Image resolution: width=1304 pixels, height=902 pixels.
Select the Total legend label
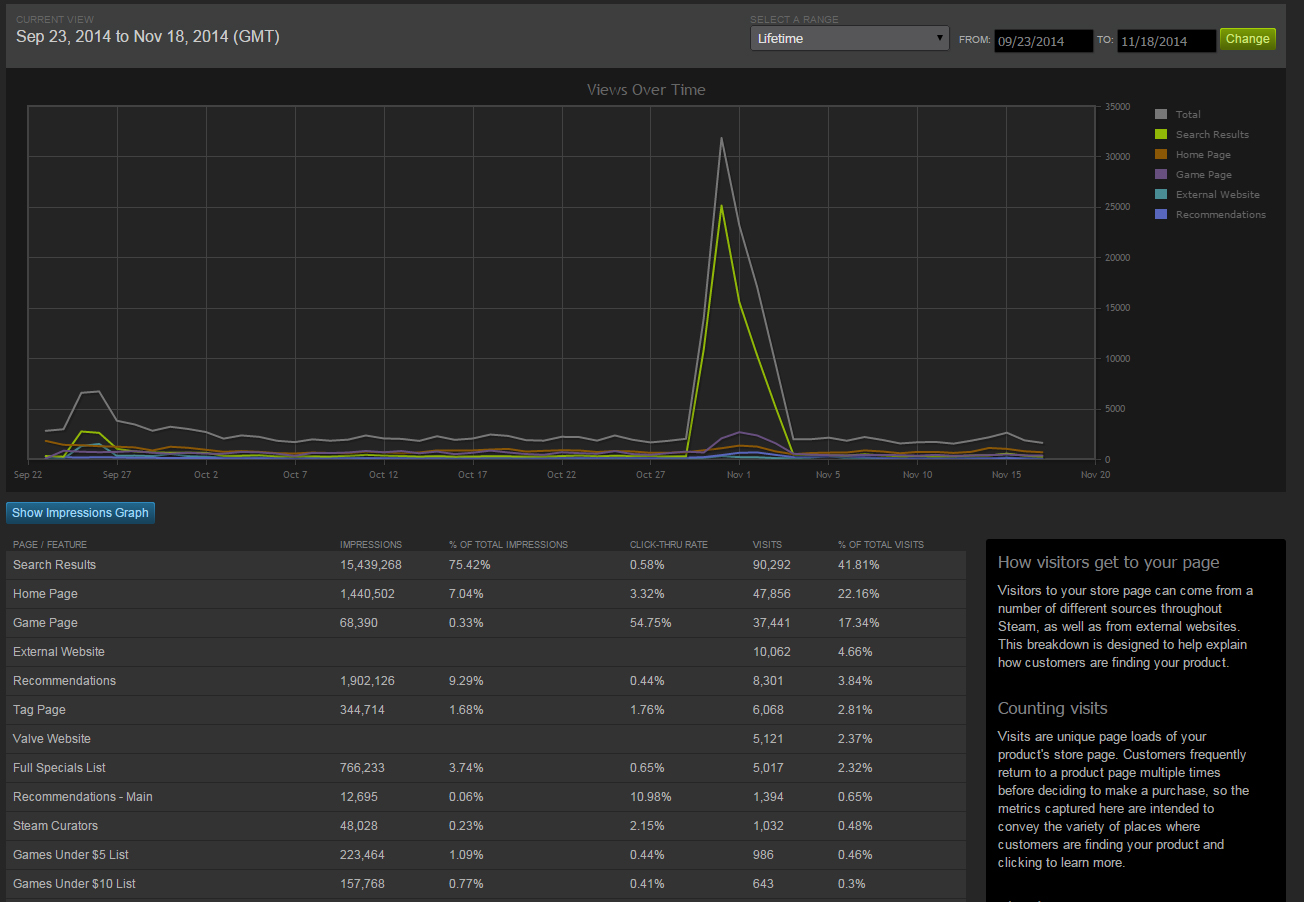(1188, 115)
